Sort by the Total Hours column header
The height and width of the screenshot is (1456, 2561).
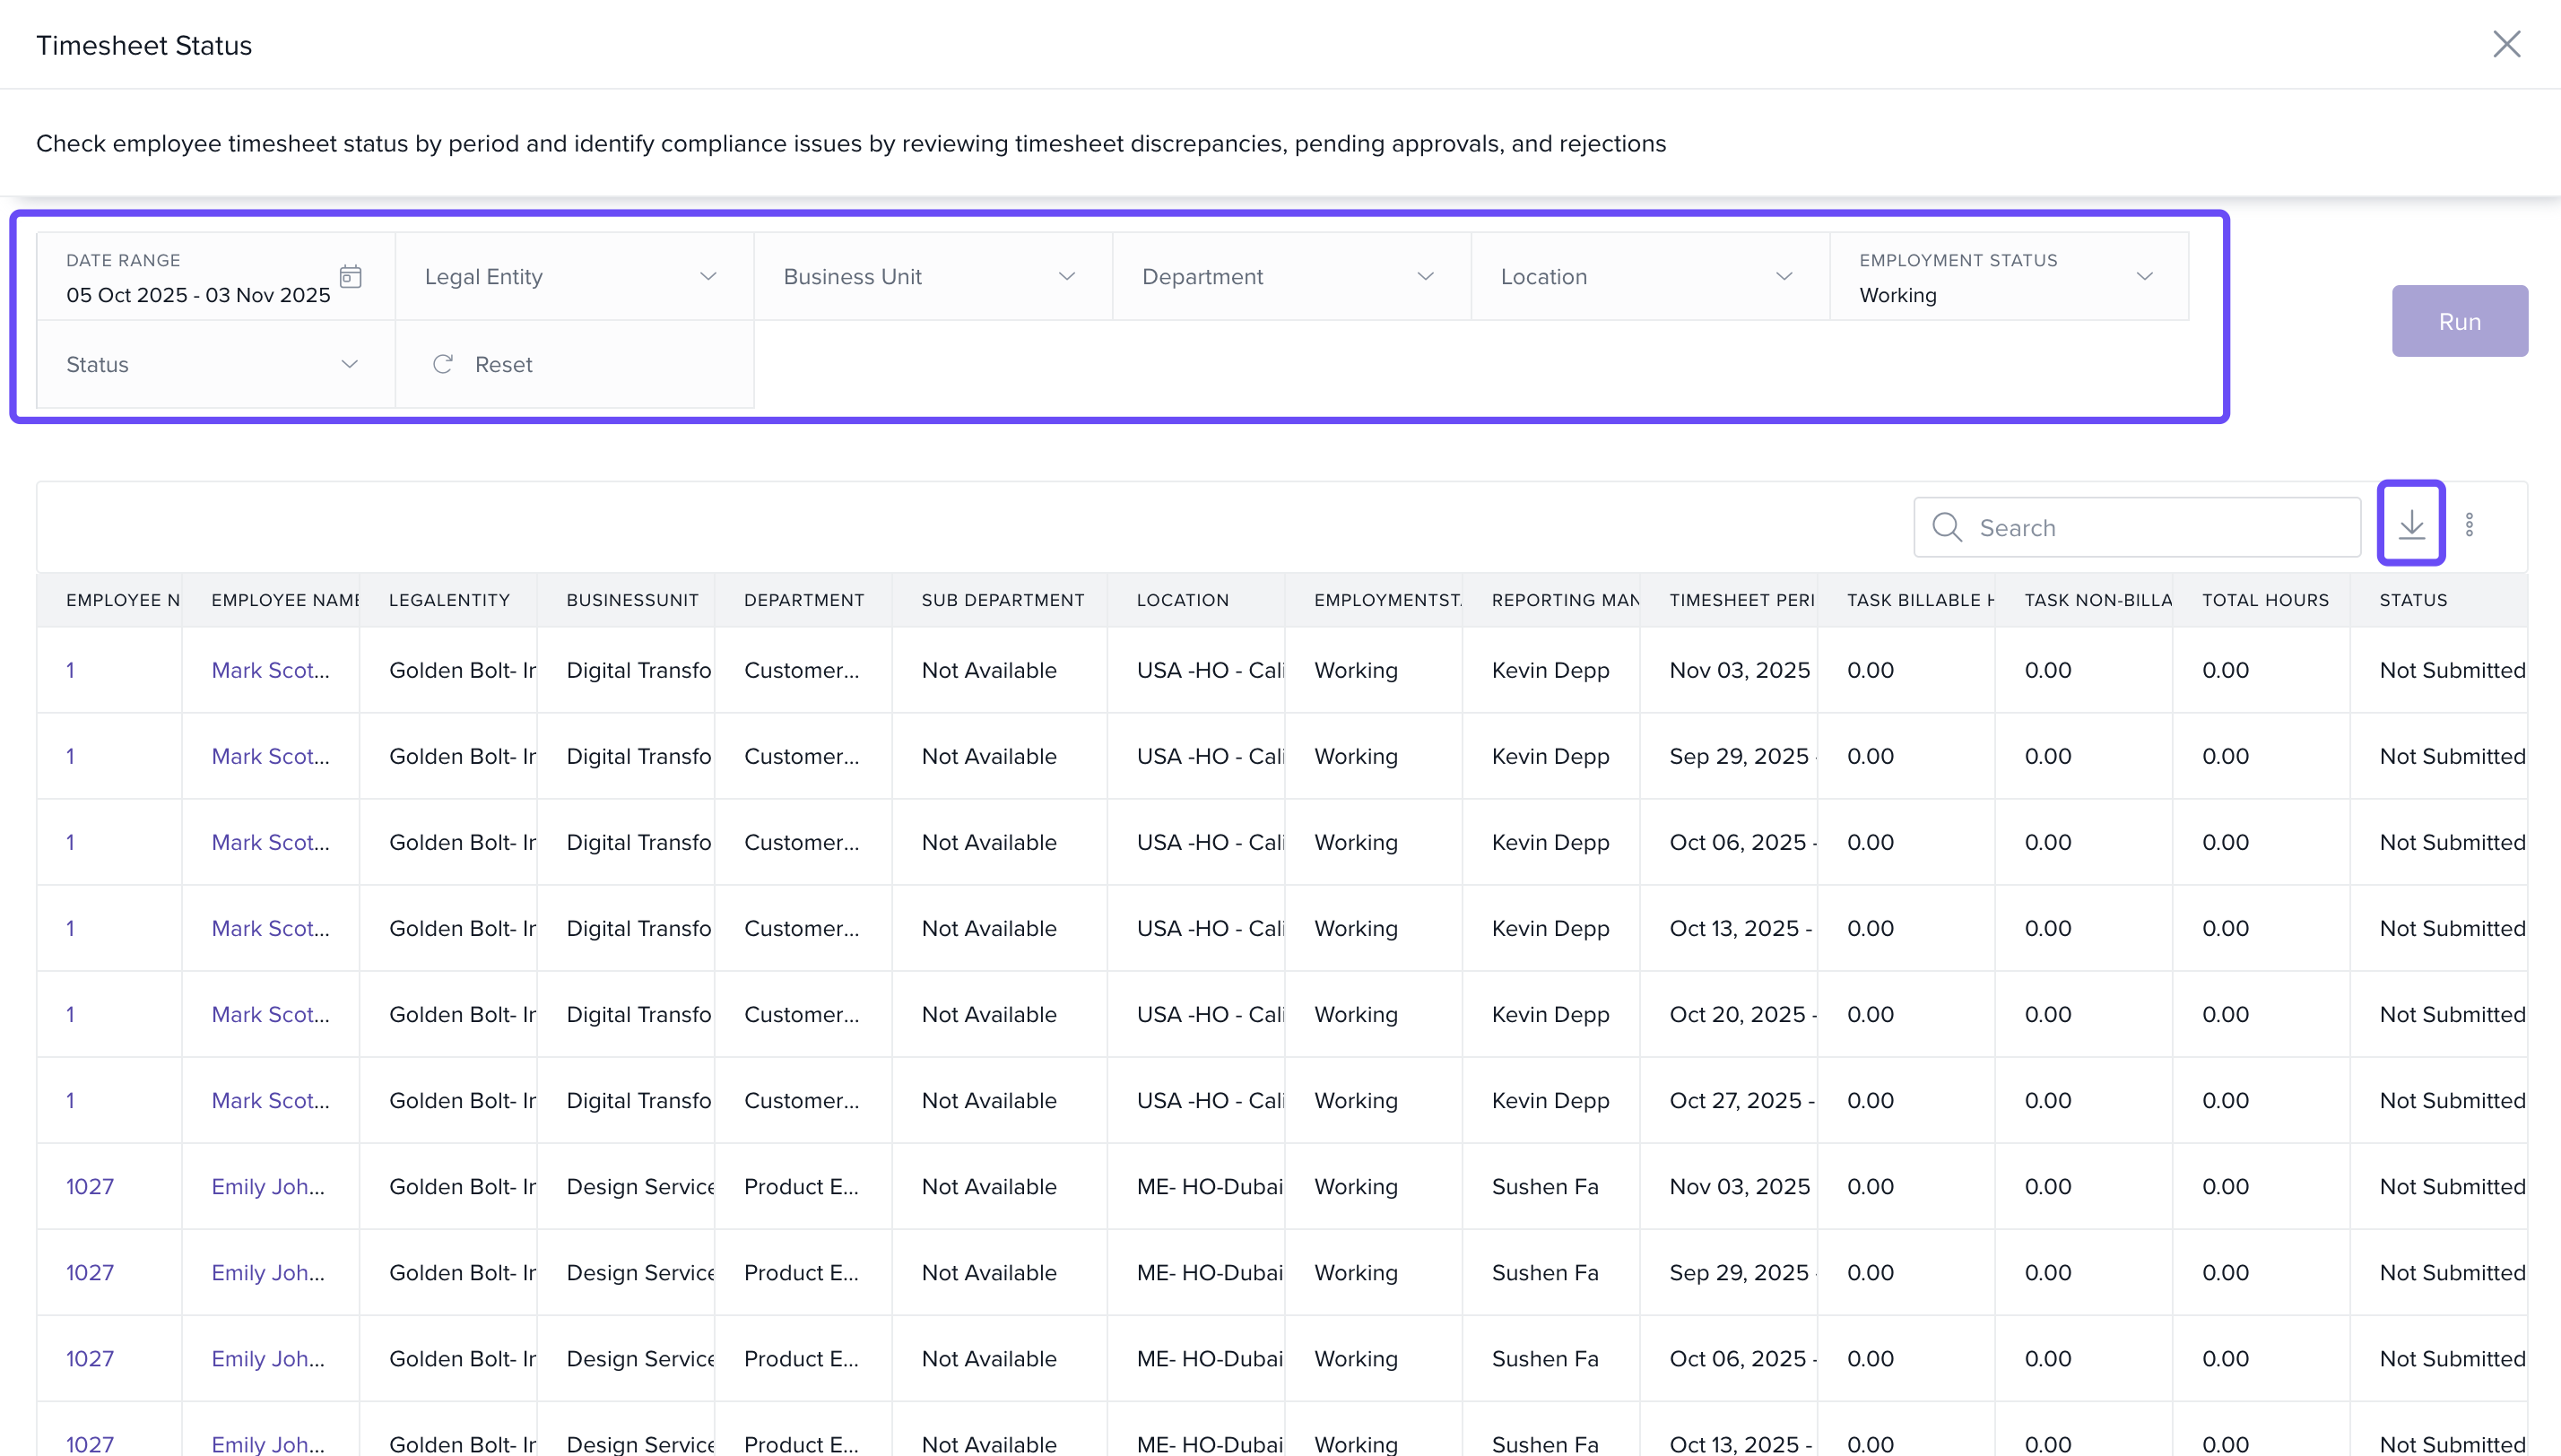click(2265, 600)
